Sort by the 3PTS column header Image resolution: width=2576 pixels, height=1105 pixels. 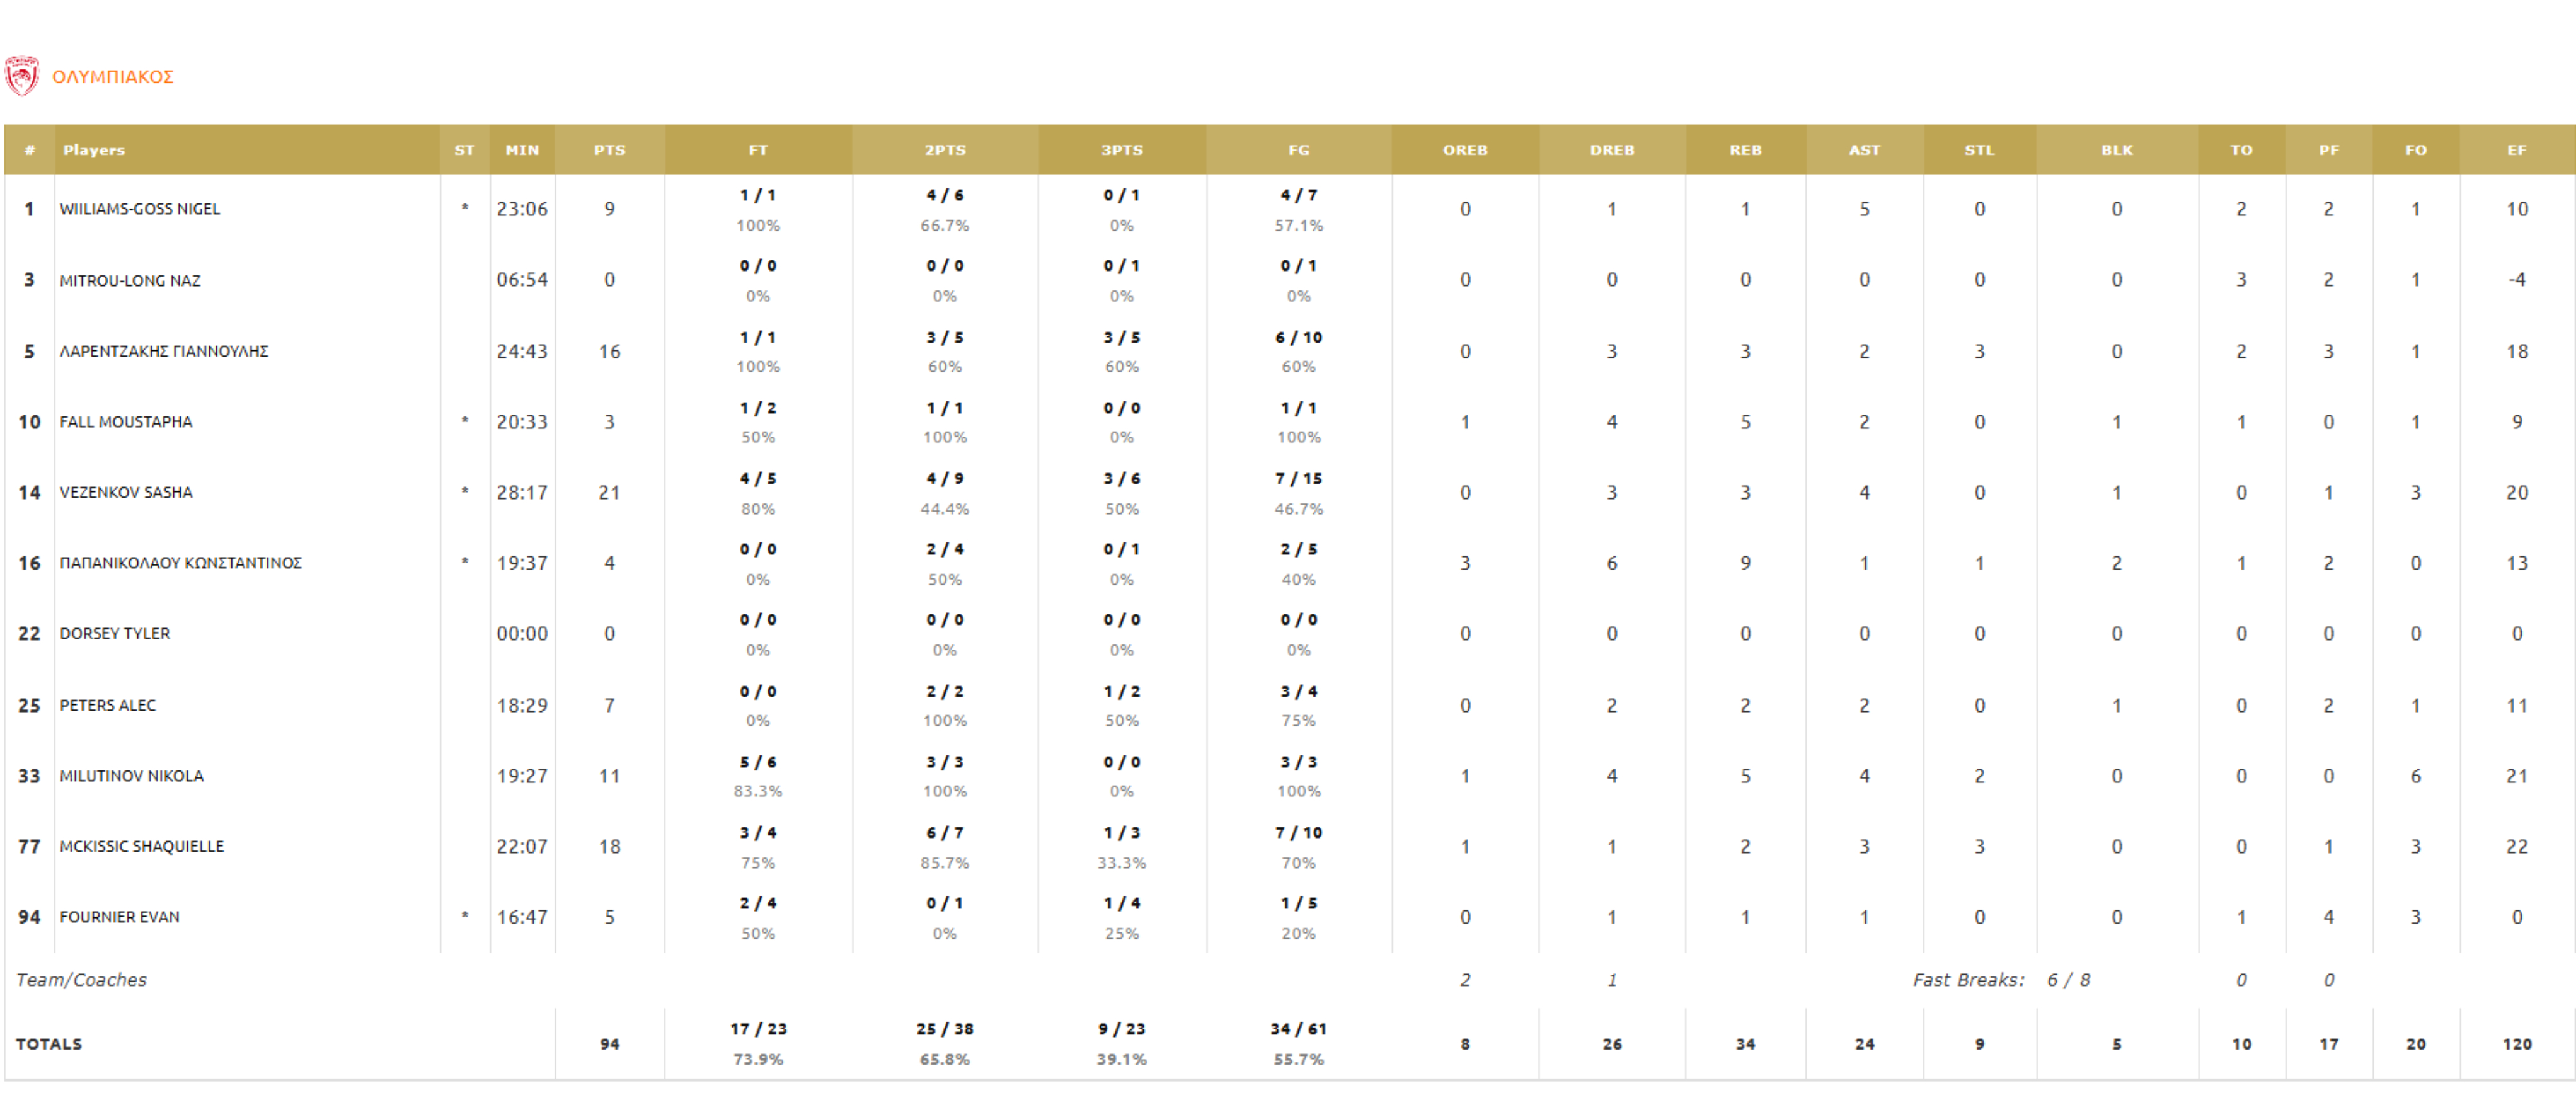(x=1121, y=150)
